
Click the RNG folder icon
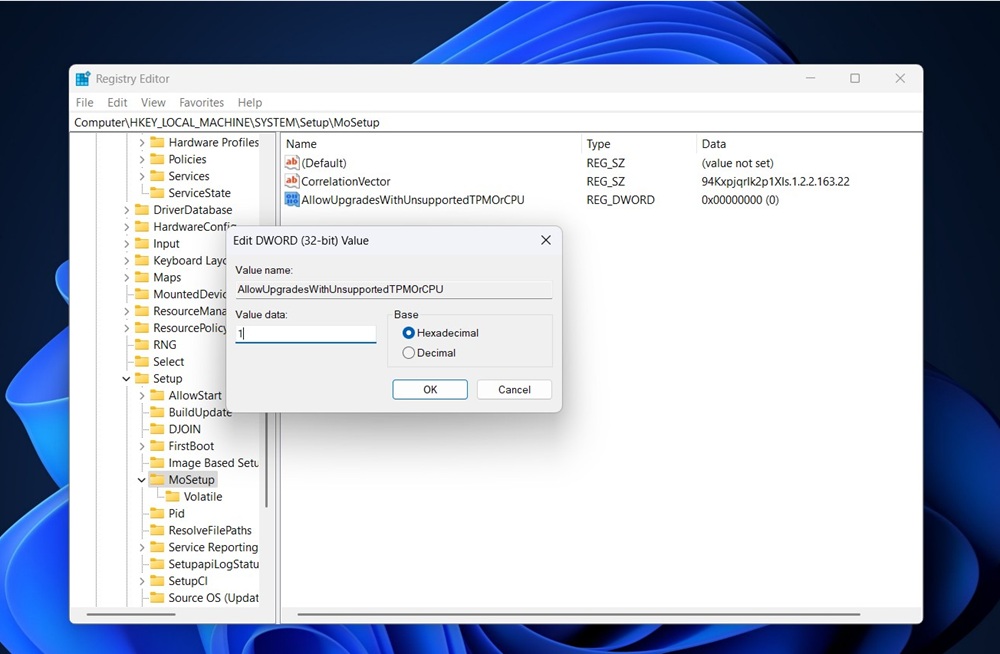pyautogui.click(x=144, y=344)
